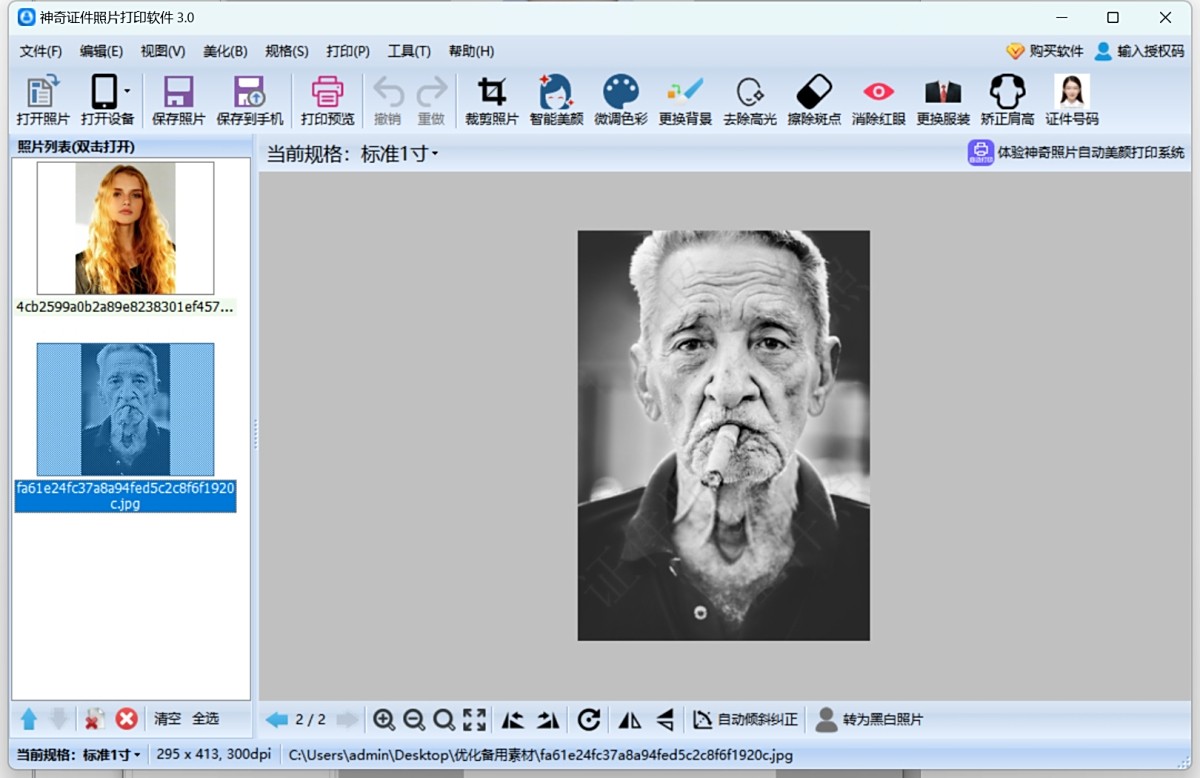
Task: Click the print preview (打印预览) icon
Action: [327, 101]
